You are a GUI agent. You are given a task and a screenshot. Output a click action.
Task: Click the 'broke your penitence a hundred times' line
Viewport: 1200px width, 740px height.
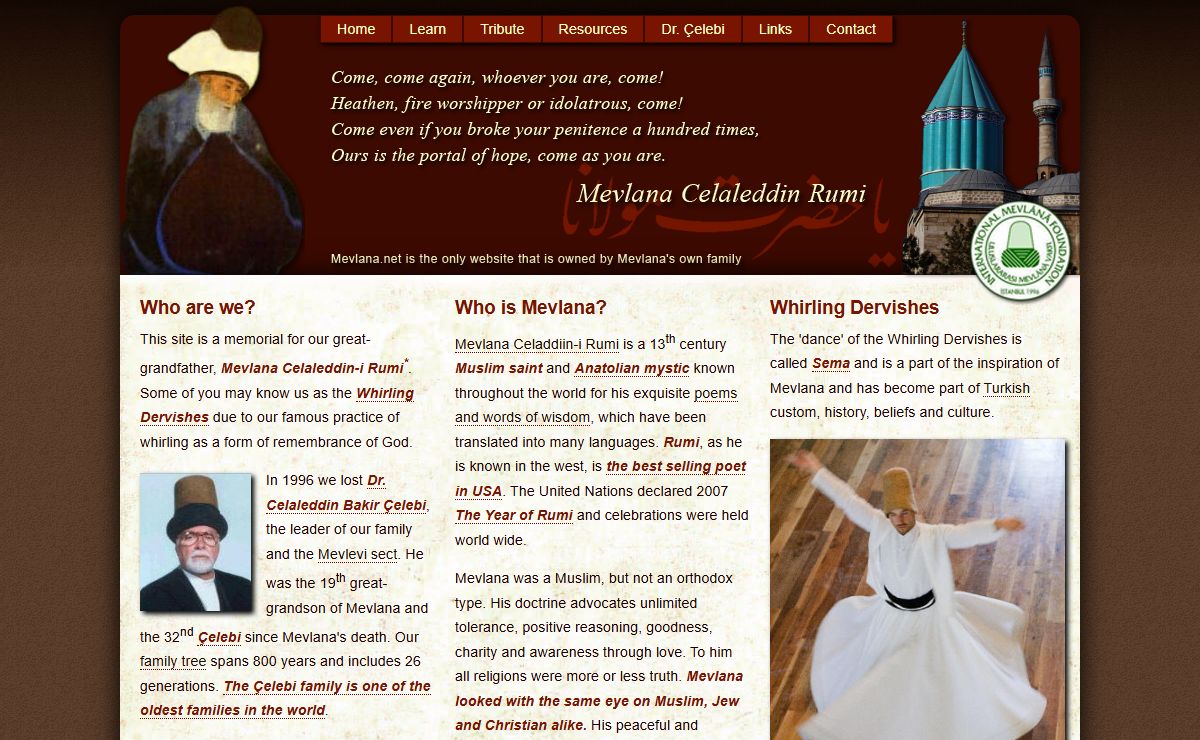(545, 129)
